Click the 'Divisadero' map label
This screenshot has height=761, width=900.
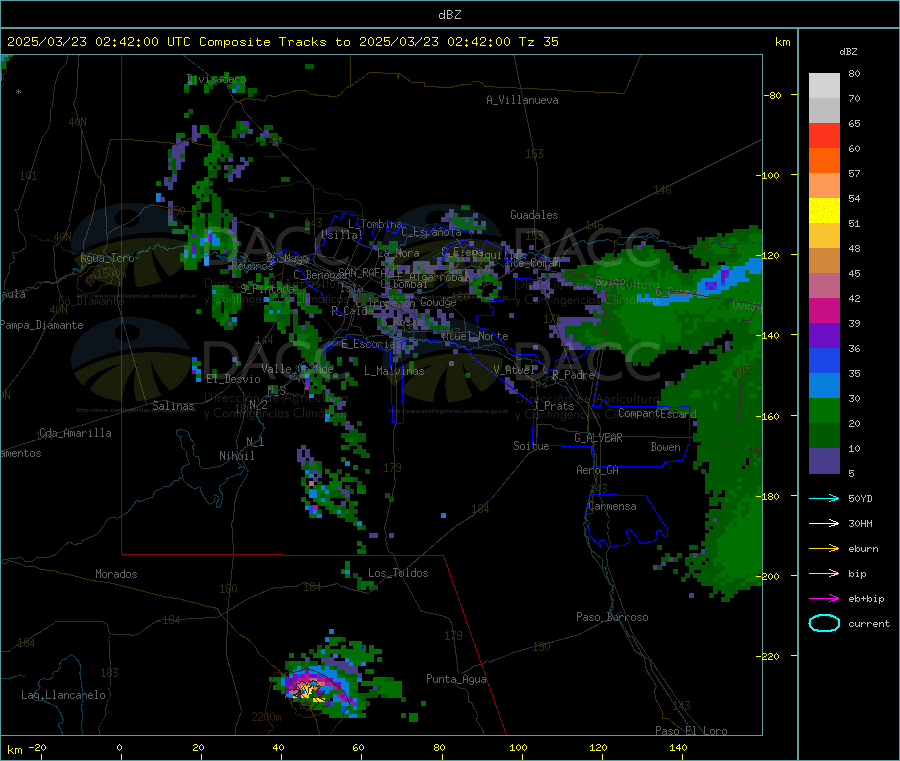[x=216, y=79]
